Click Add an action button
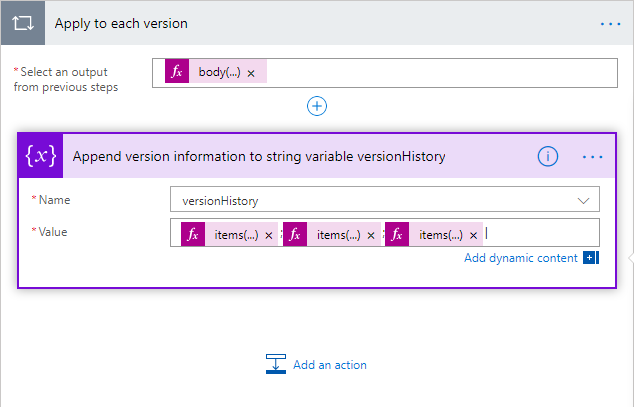Image resolution: width=634 pixels, height=407 pixels. (x=317, y=365)
